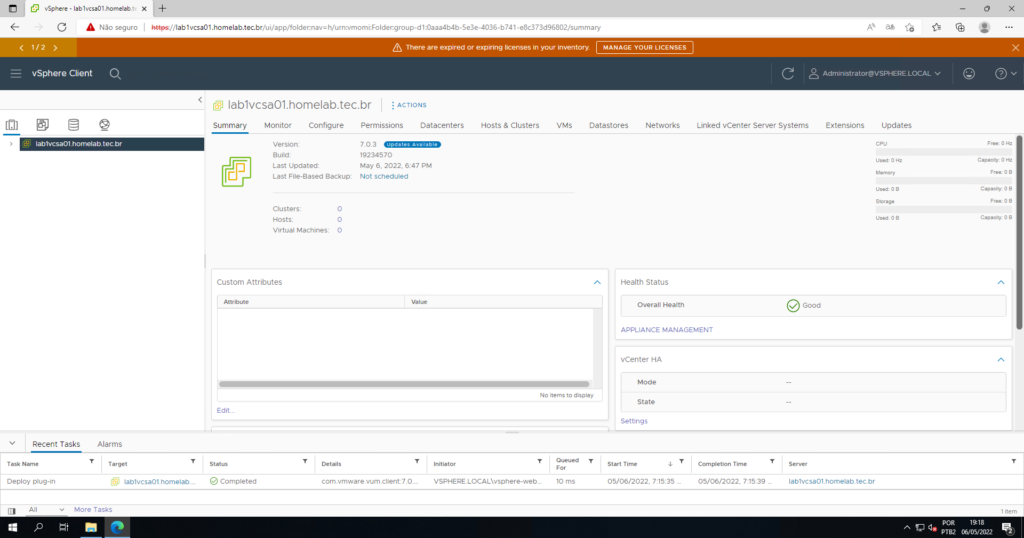This screenshot has height=538, width=1024.
Task: Filter the Details column
Action: click(417, 462)
